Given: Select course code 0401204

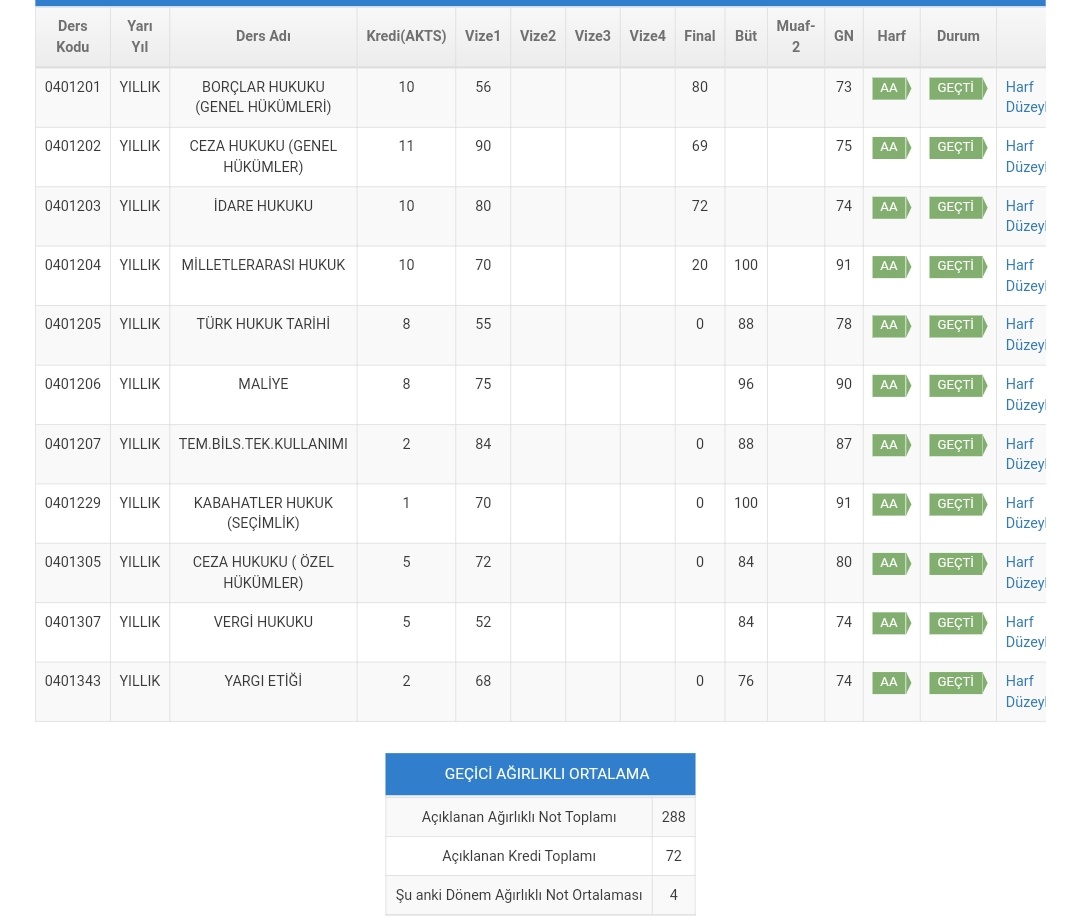Looking at the screenshot, I should pos(72,265).
